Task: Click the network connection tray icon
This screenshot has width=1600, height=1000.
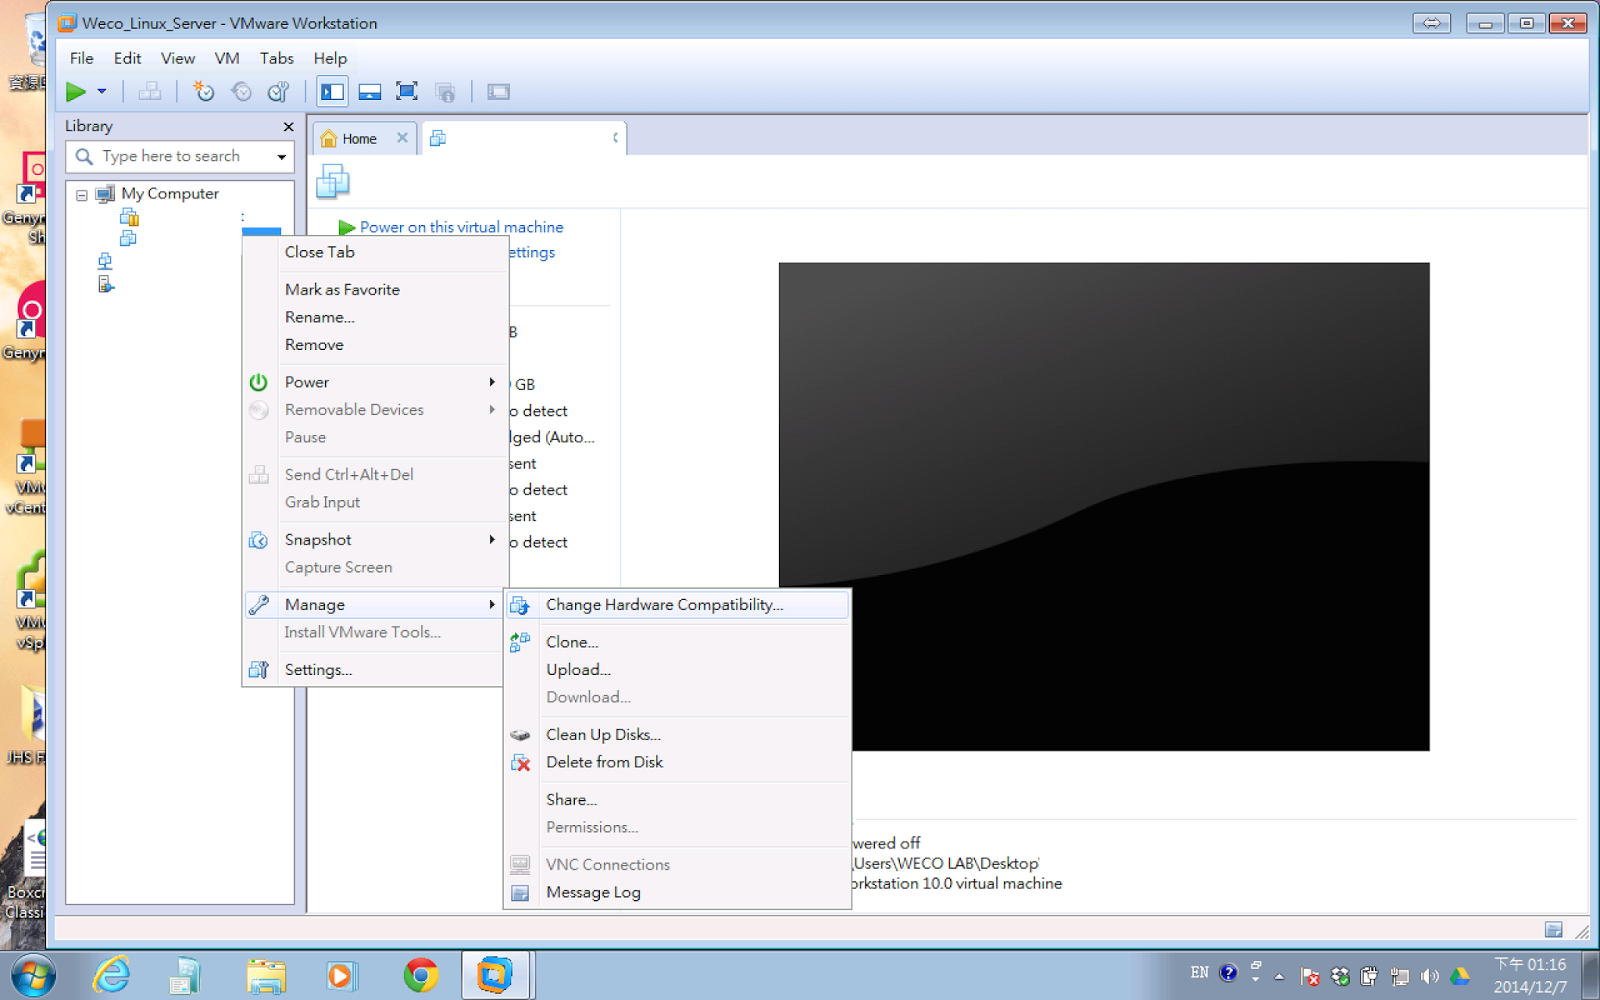Action: pos(1400,976)
